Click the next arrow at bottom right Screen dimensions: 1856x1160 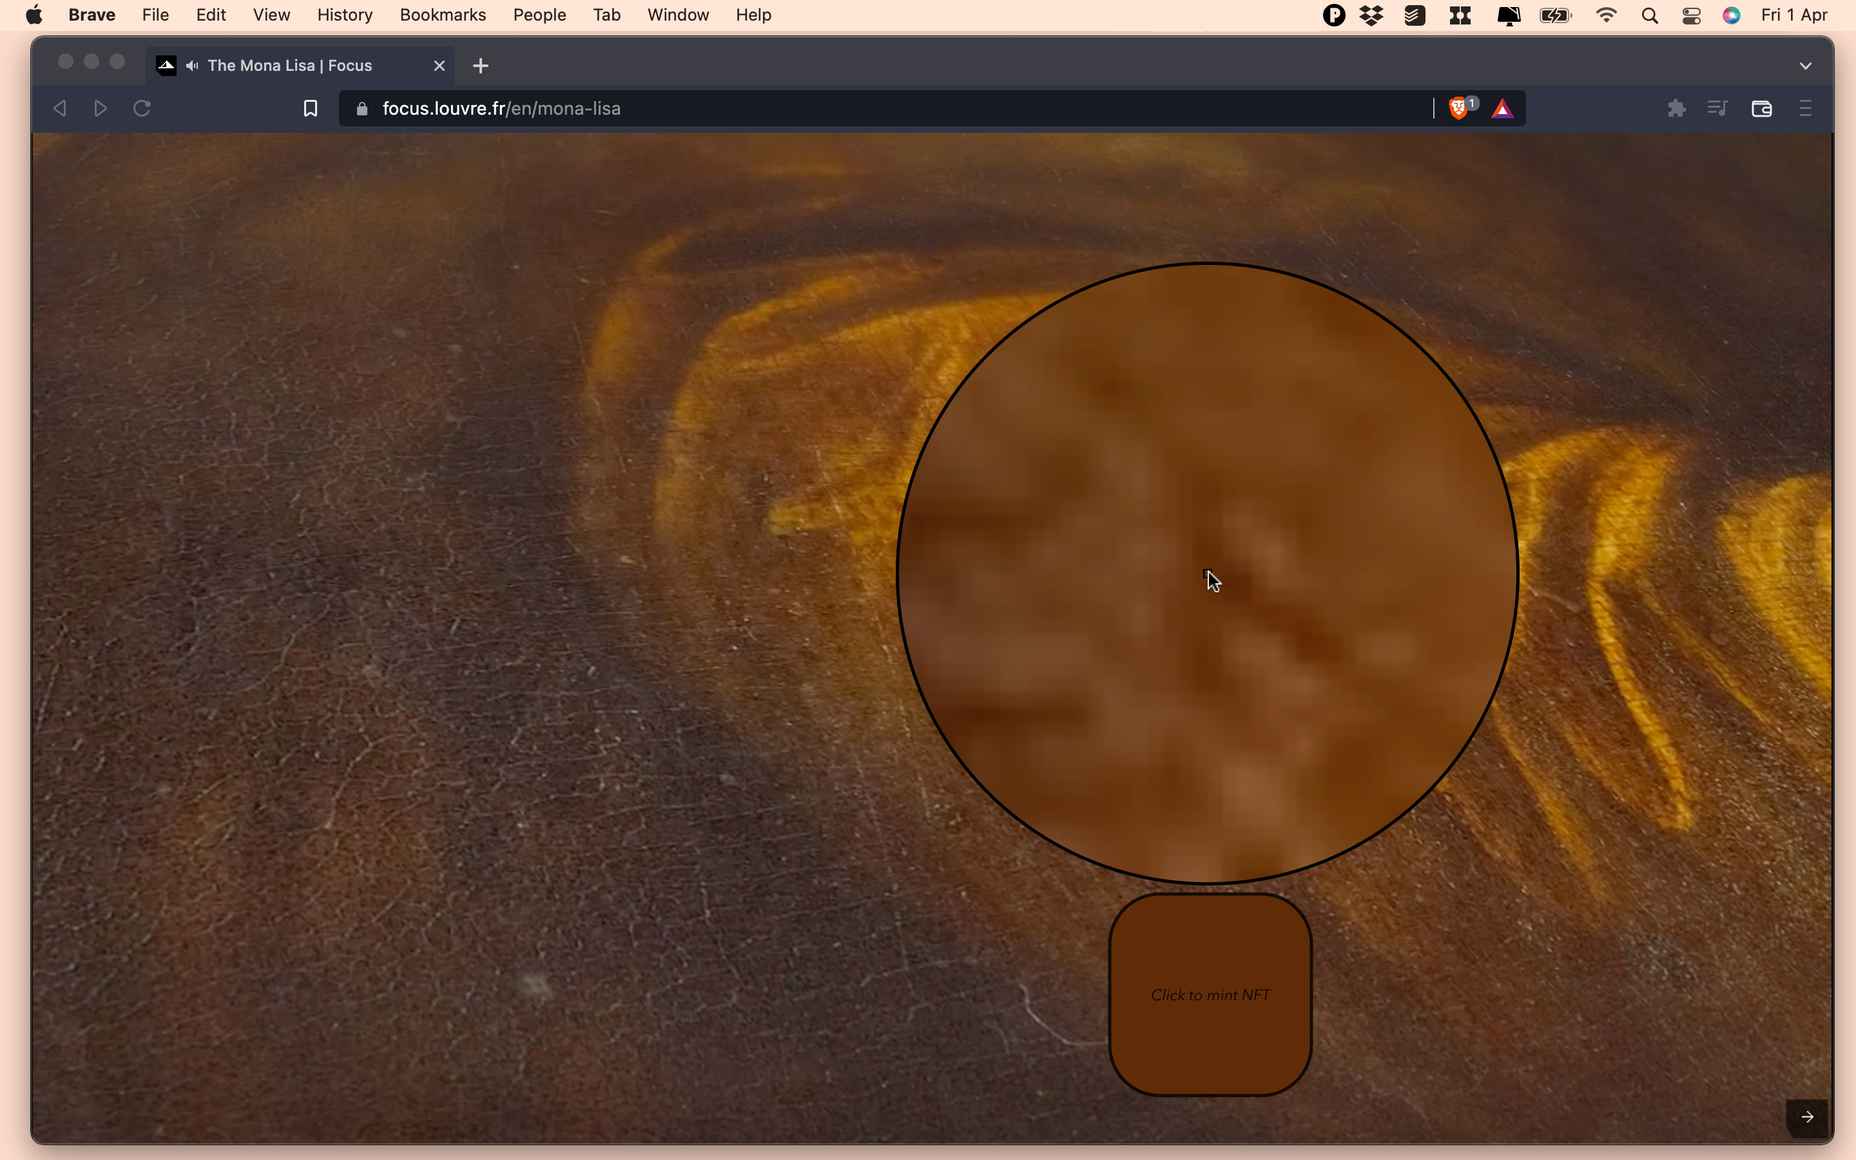click(x=1807, y=1117)
